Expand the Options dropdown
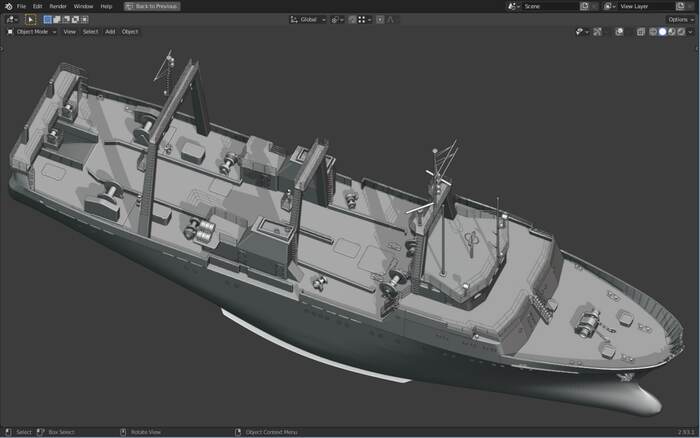This screenshot has width=700, height=438. (678, 19)
